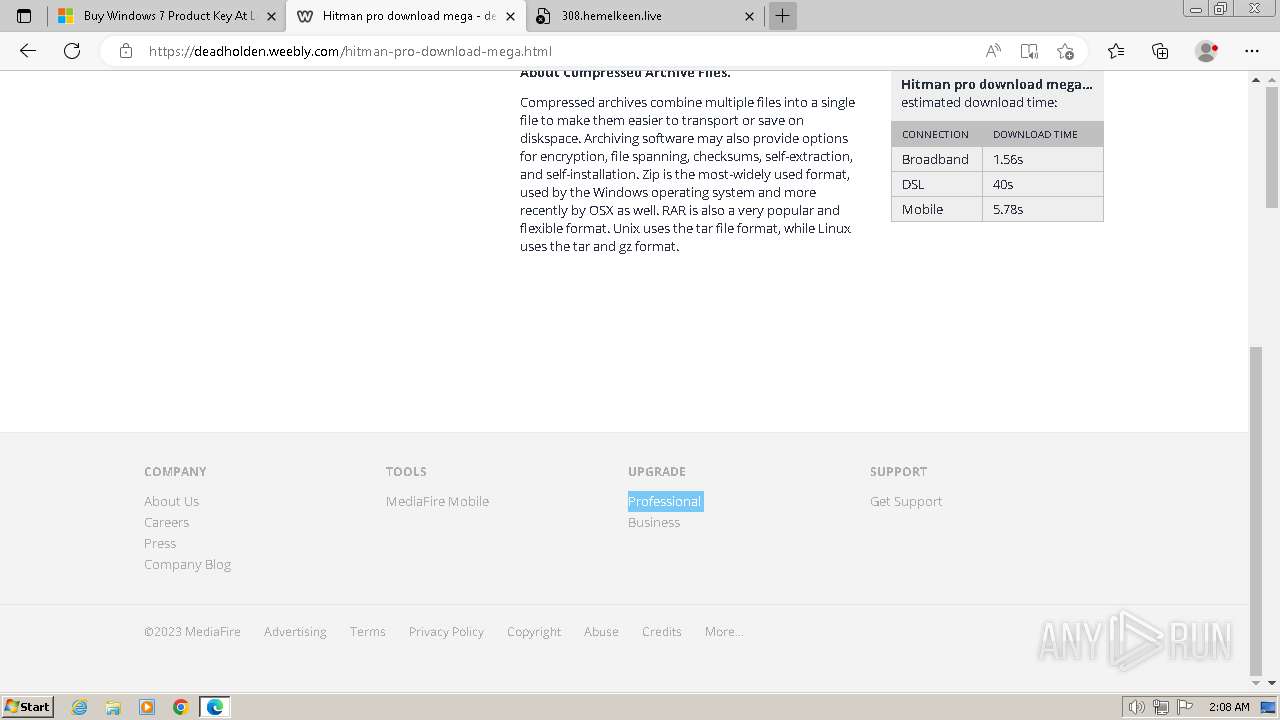Open the Advertising footer link

coord(295,631)
